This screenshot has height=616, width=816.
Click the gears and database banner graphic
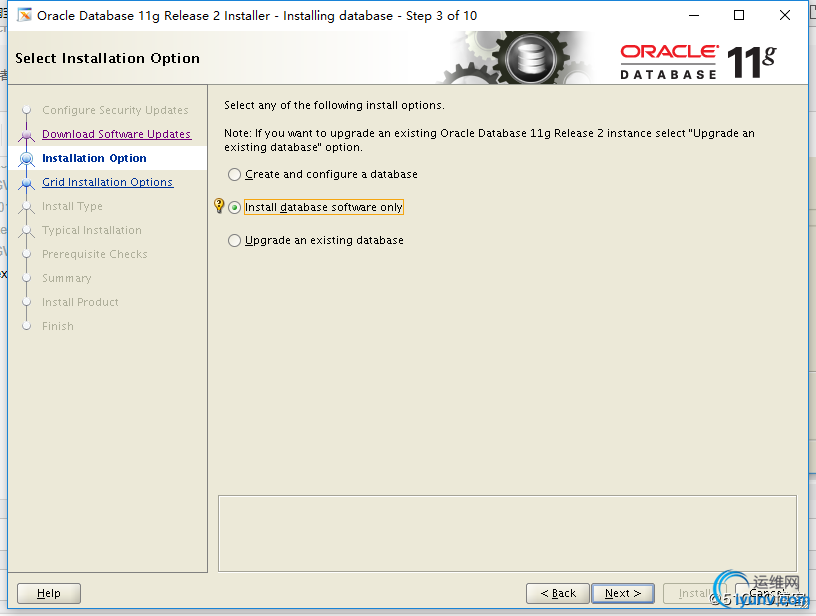(516, 58)
